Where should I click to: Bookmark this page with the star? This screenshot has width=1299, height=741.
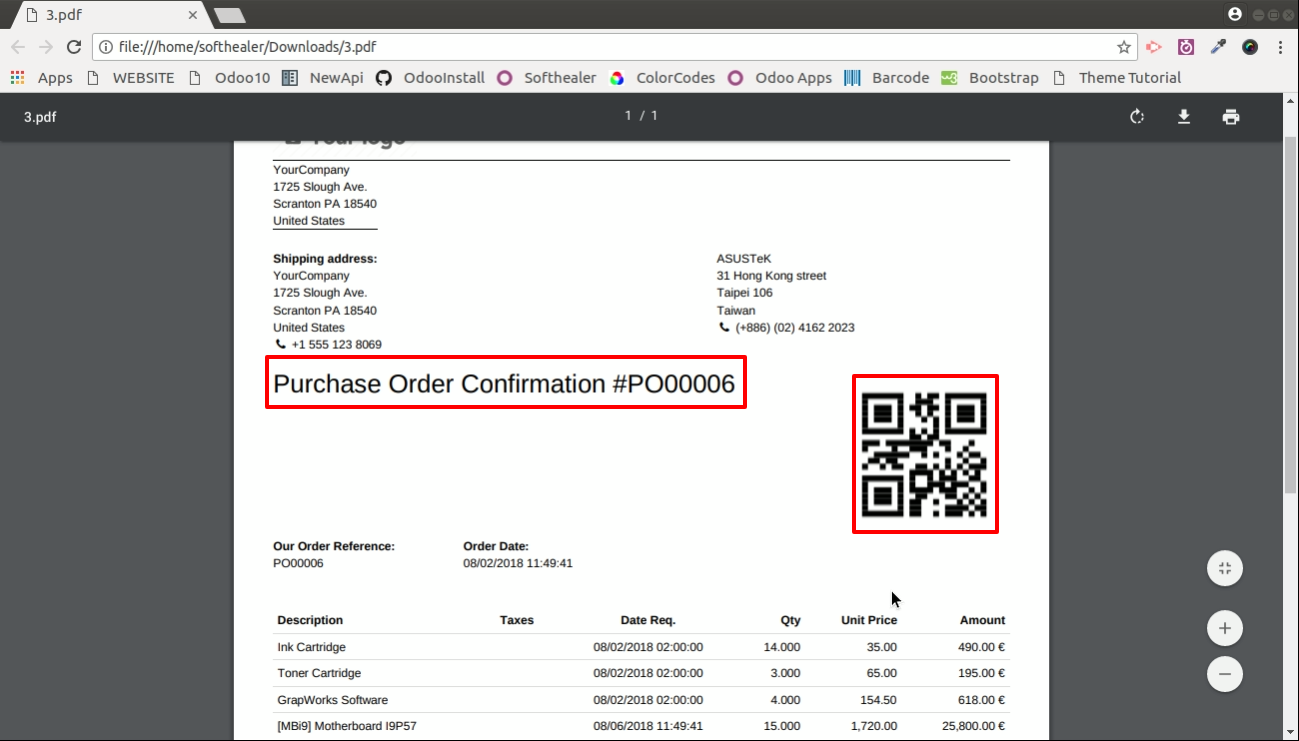[1124, 47]
